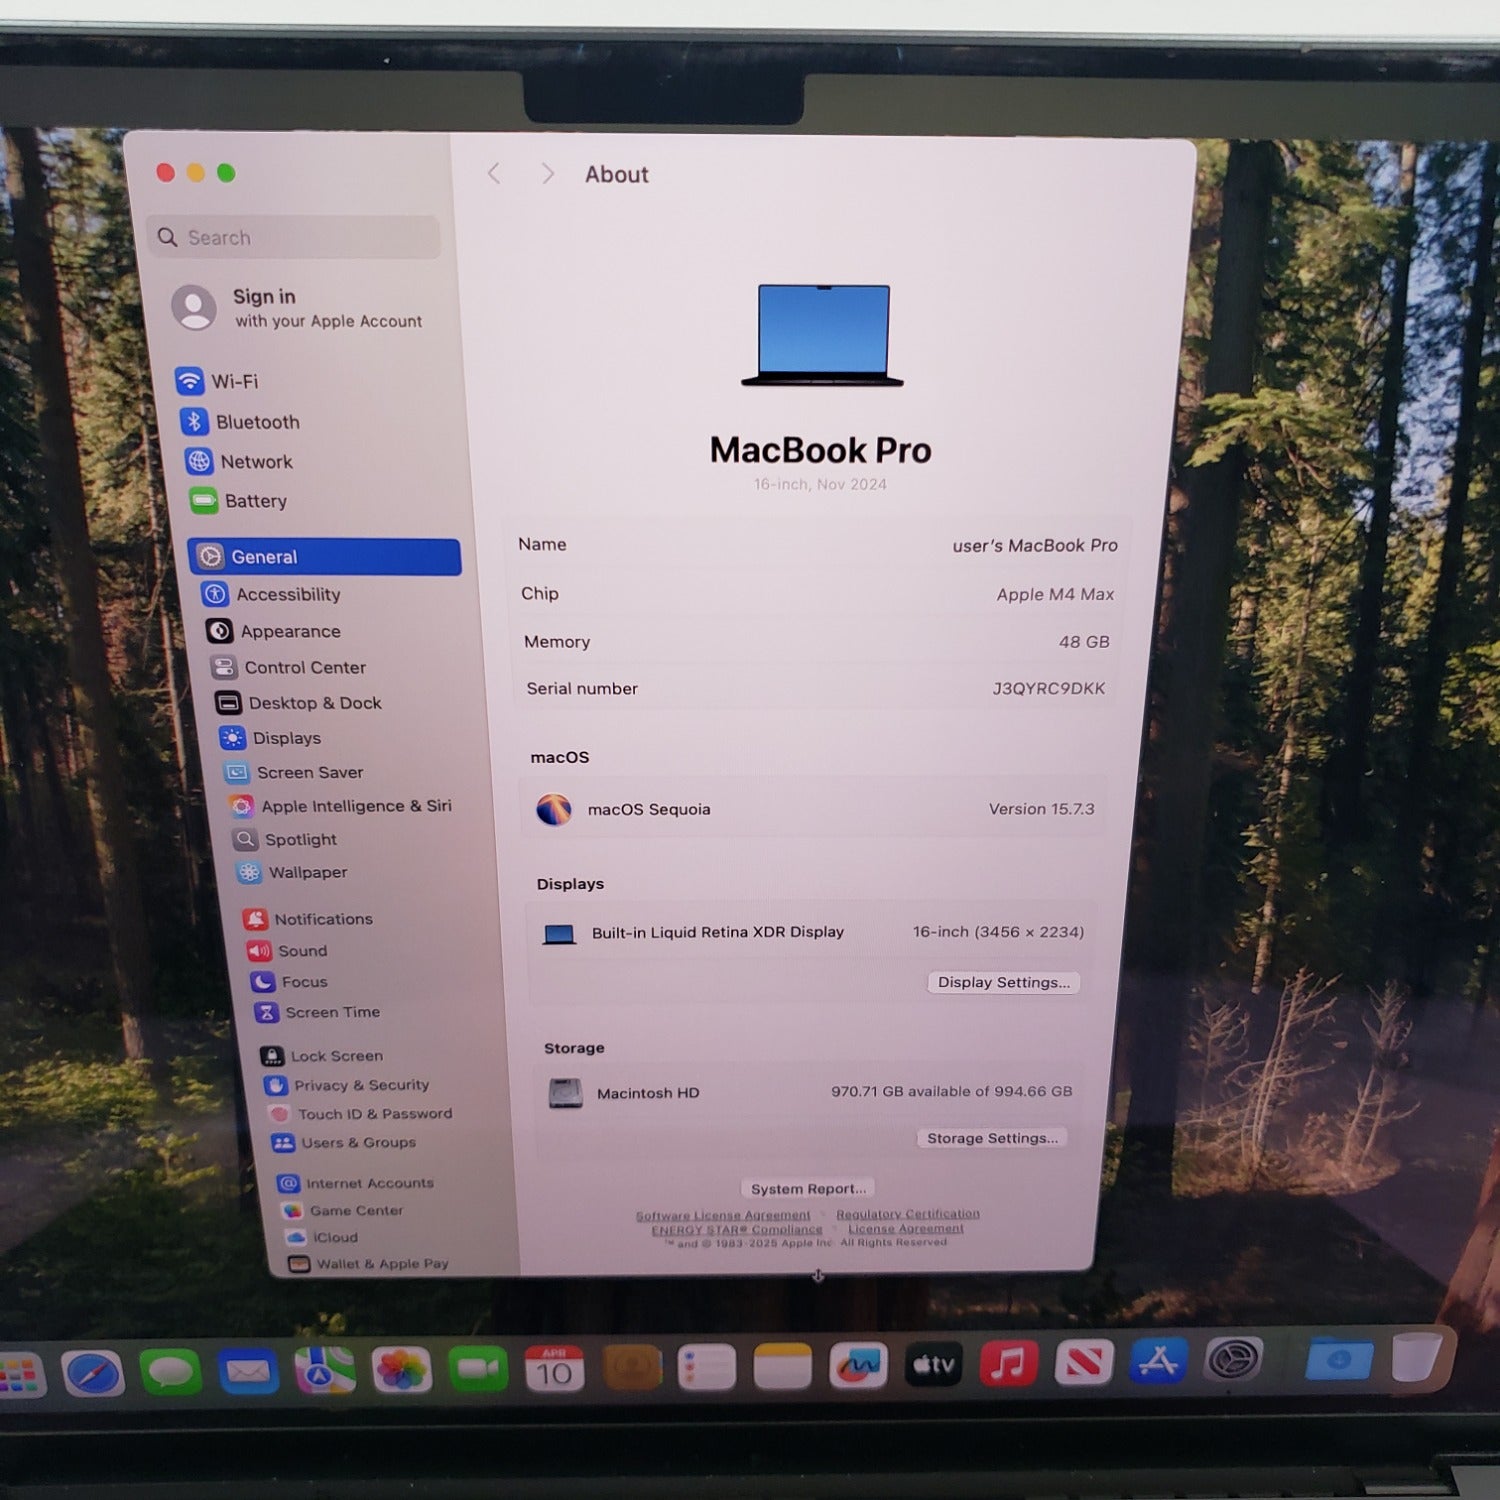Switch to Displays in sidebar
The width and height of the screenshot is (1500, 1500).
pos(286,738)
